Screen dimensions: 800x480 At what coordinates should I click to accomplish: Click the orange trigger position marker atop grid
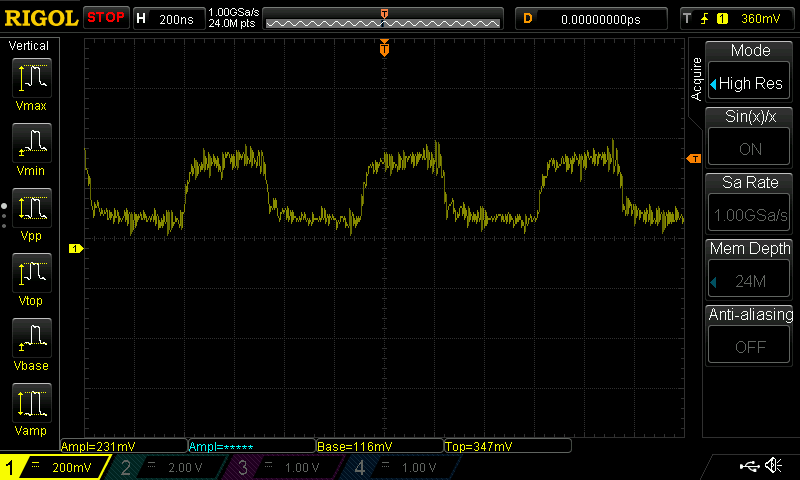(384, 48)
